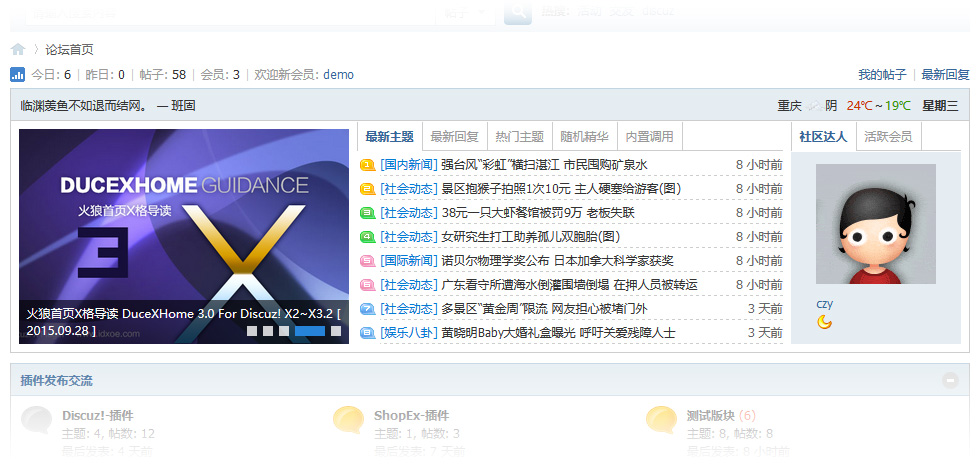Viewport: 980px width, 470px height.
Task: Collapse the 插件发布交流 section
Action: click(x=950, y=380)
